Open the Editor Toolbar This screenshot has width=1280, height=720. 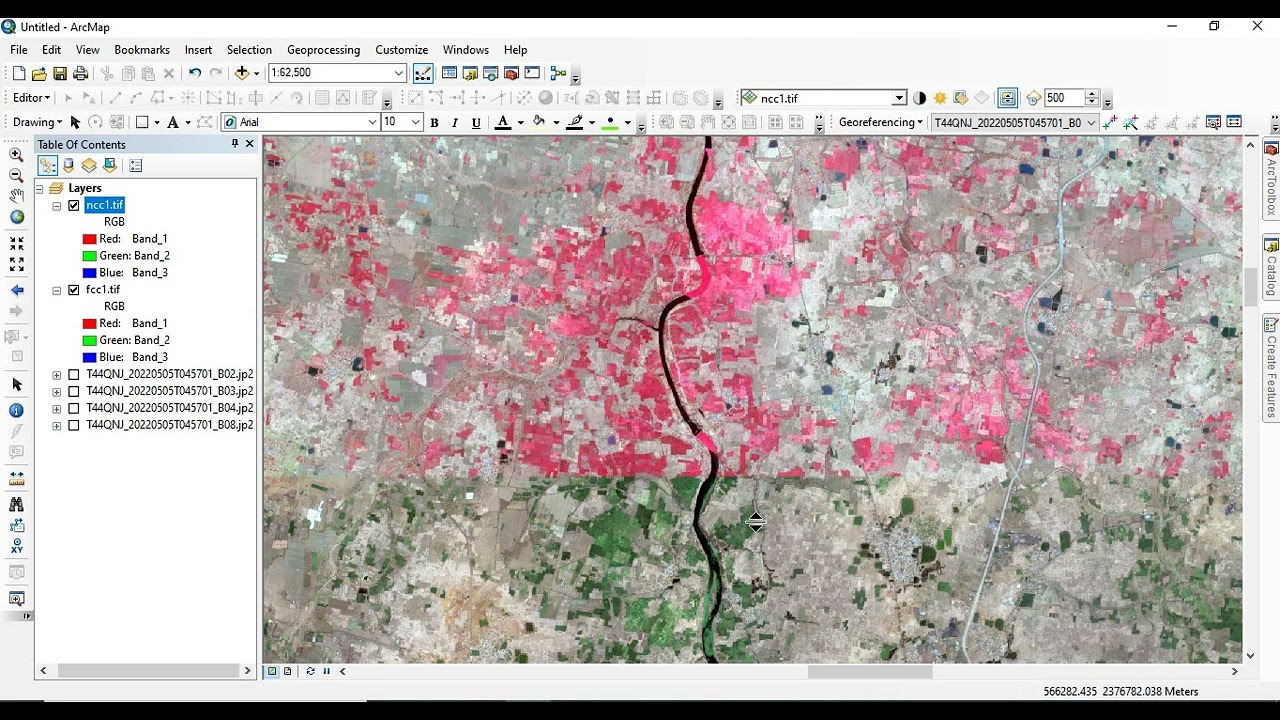pos(423,73)
